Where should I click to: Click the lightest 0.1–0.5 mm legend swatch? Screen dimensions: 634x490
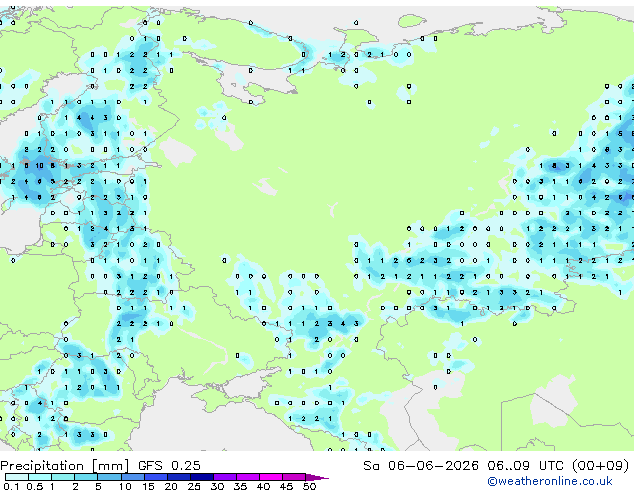click(x=17, y=477)
